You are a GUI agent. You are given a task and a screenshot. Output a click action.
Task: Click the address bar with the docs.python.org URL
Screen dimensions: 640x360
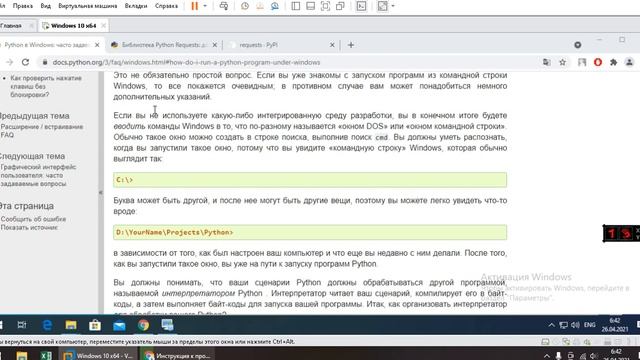pyautogui.click(x=186, y=62)
